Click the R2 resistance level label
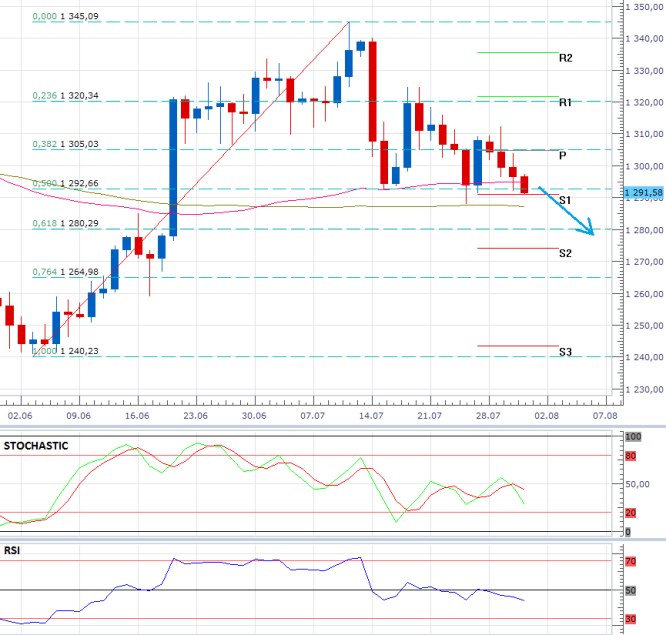Screen dimensions: 666x635 (565, 58)
